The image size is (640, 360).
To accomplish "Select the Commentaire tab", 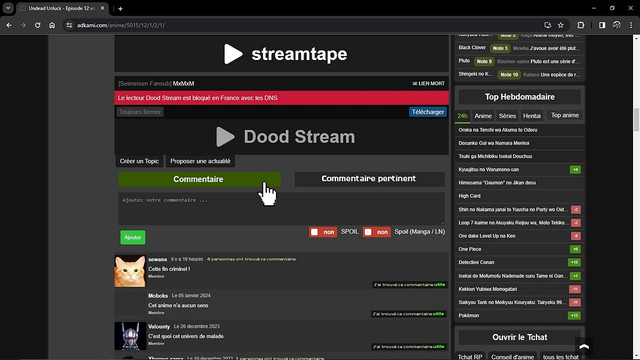I will coord(199,179).
